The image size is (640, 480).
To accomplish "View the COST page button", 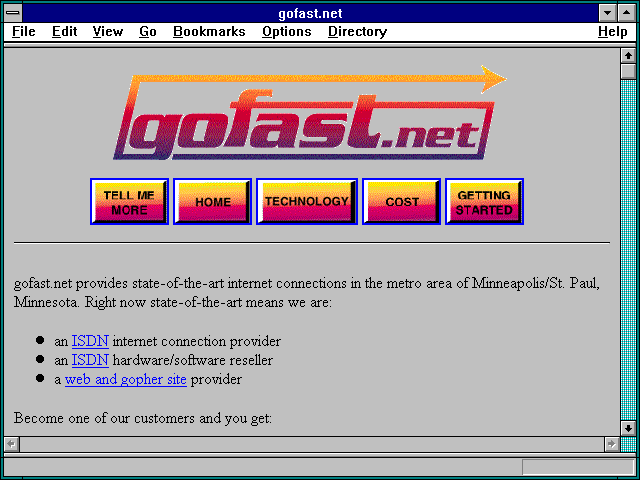I will coord(402,202).
